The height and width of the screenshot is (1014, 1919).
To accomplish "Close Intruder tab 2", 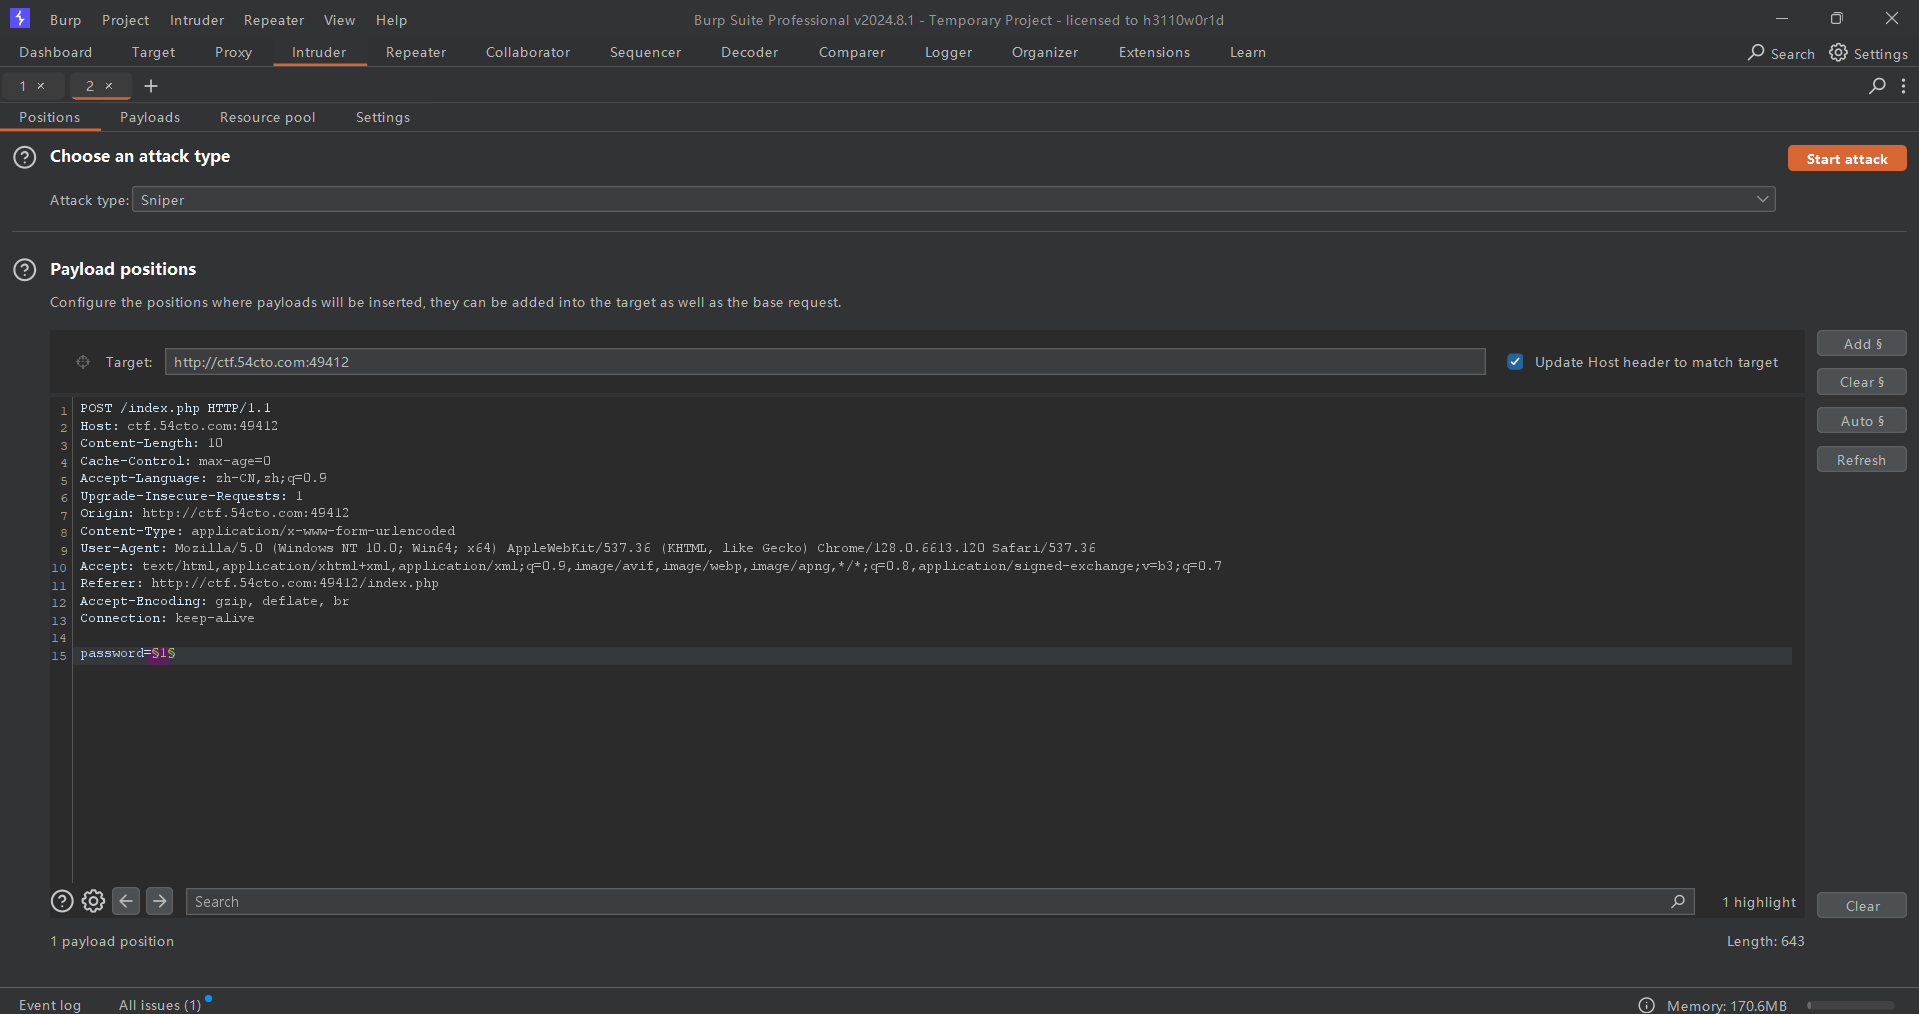I will tap(109, 86).
